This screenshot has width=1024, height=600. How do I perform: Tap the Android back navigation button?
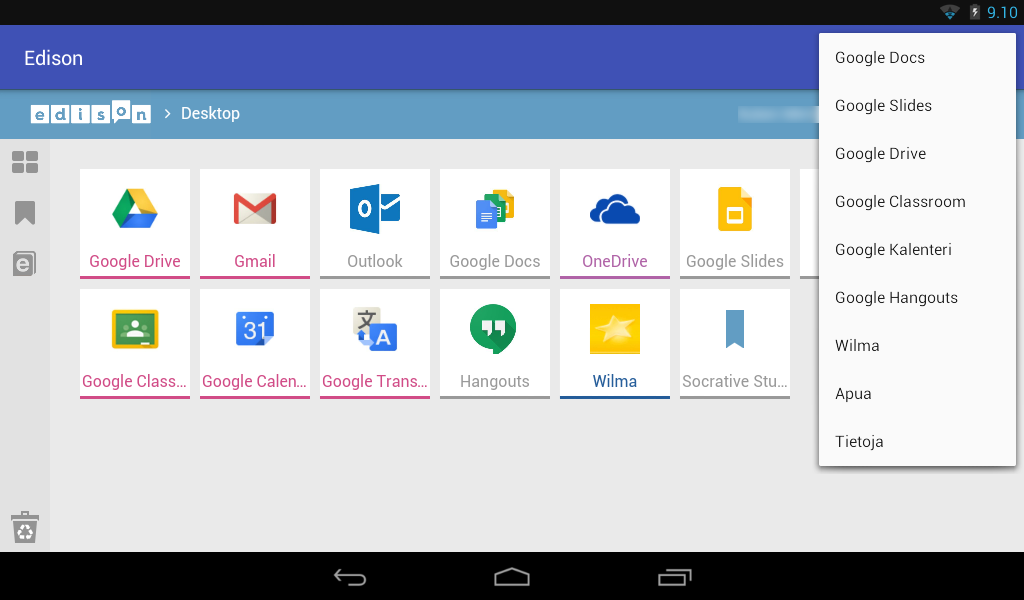tap(350, 577)
